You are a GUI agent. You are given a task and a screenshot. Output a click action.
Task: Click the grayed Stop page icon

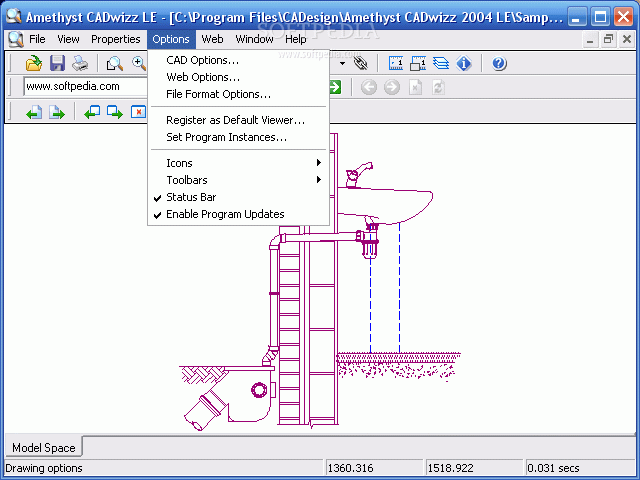click(415, 87)
